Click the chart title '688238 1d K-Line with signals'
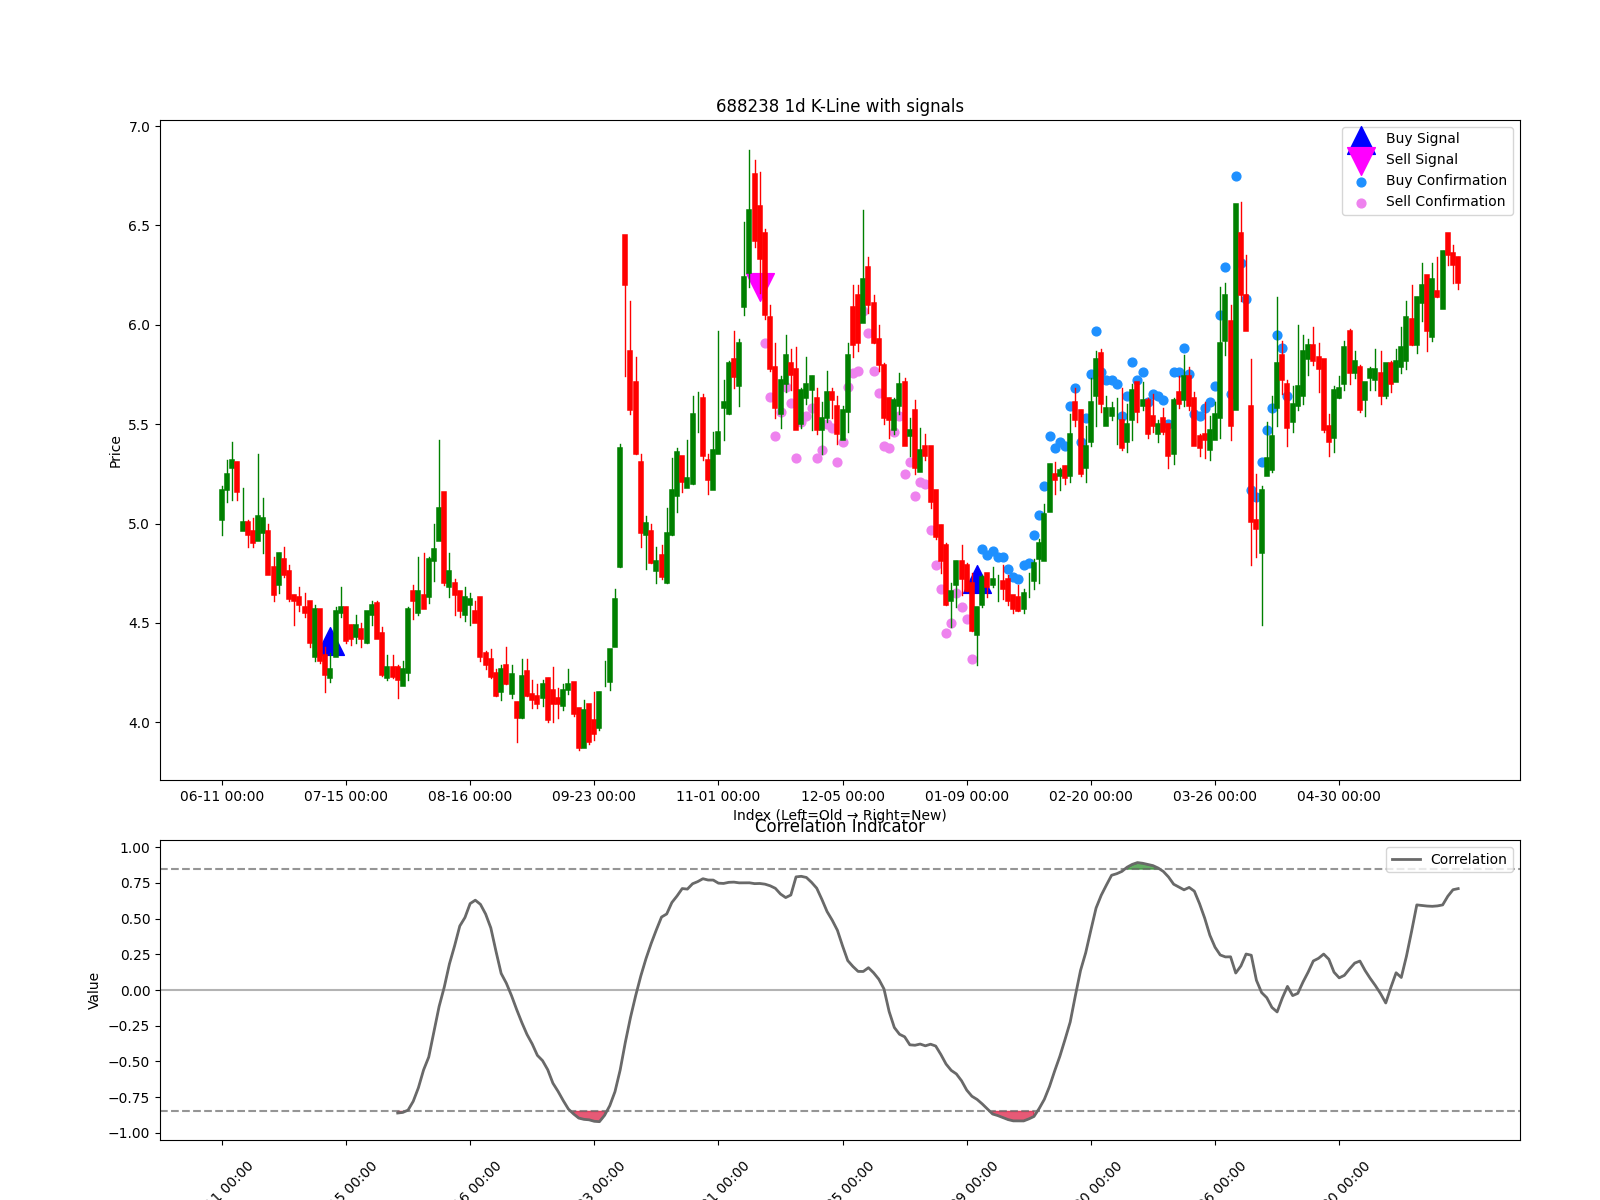This screenshot has width=1600, height=1200. pyautogui.click(x=840, y=106)
